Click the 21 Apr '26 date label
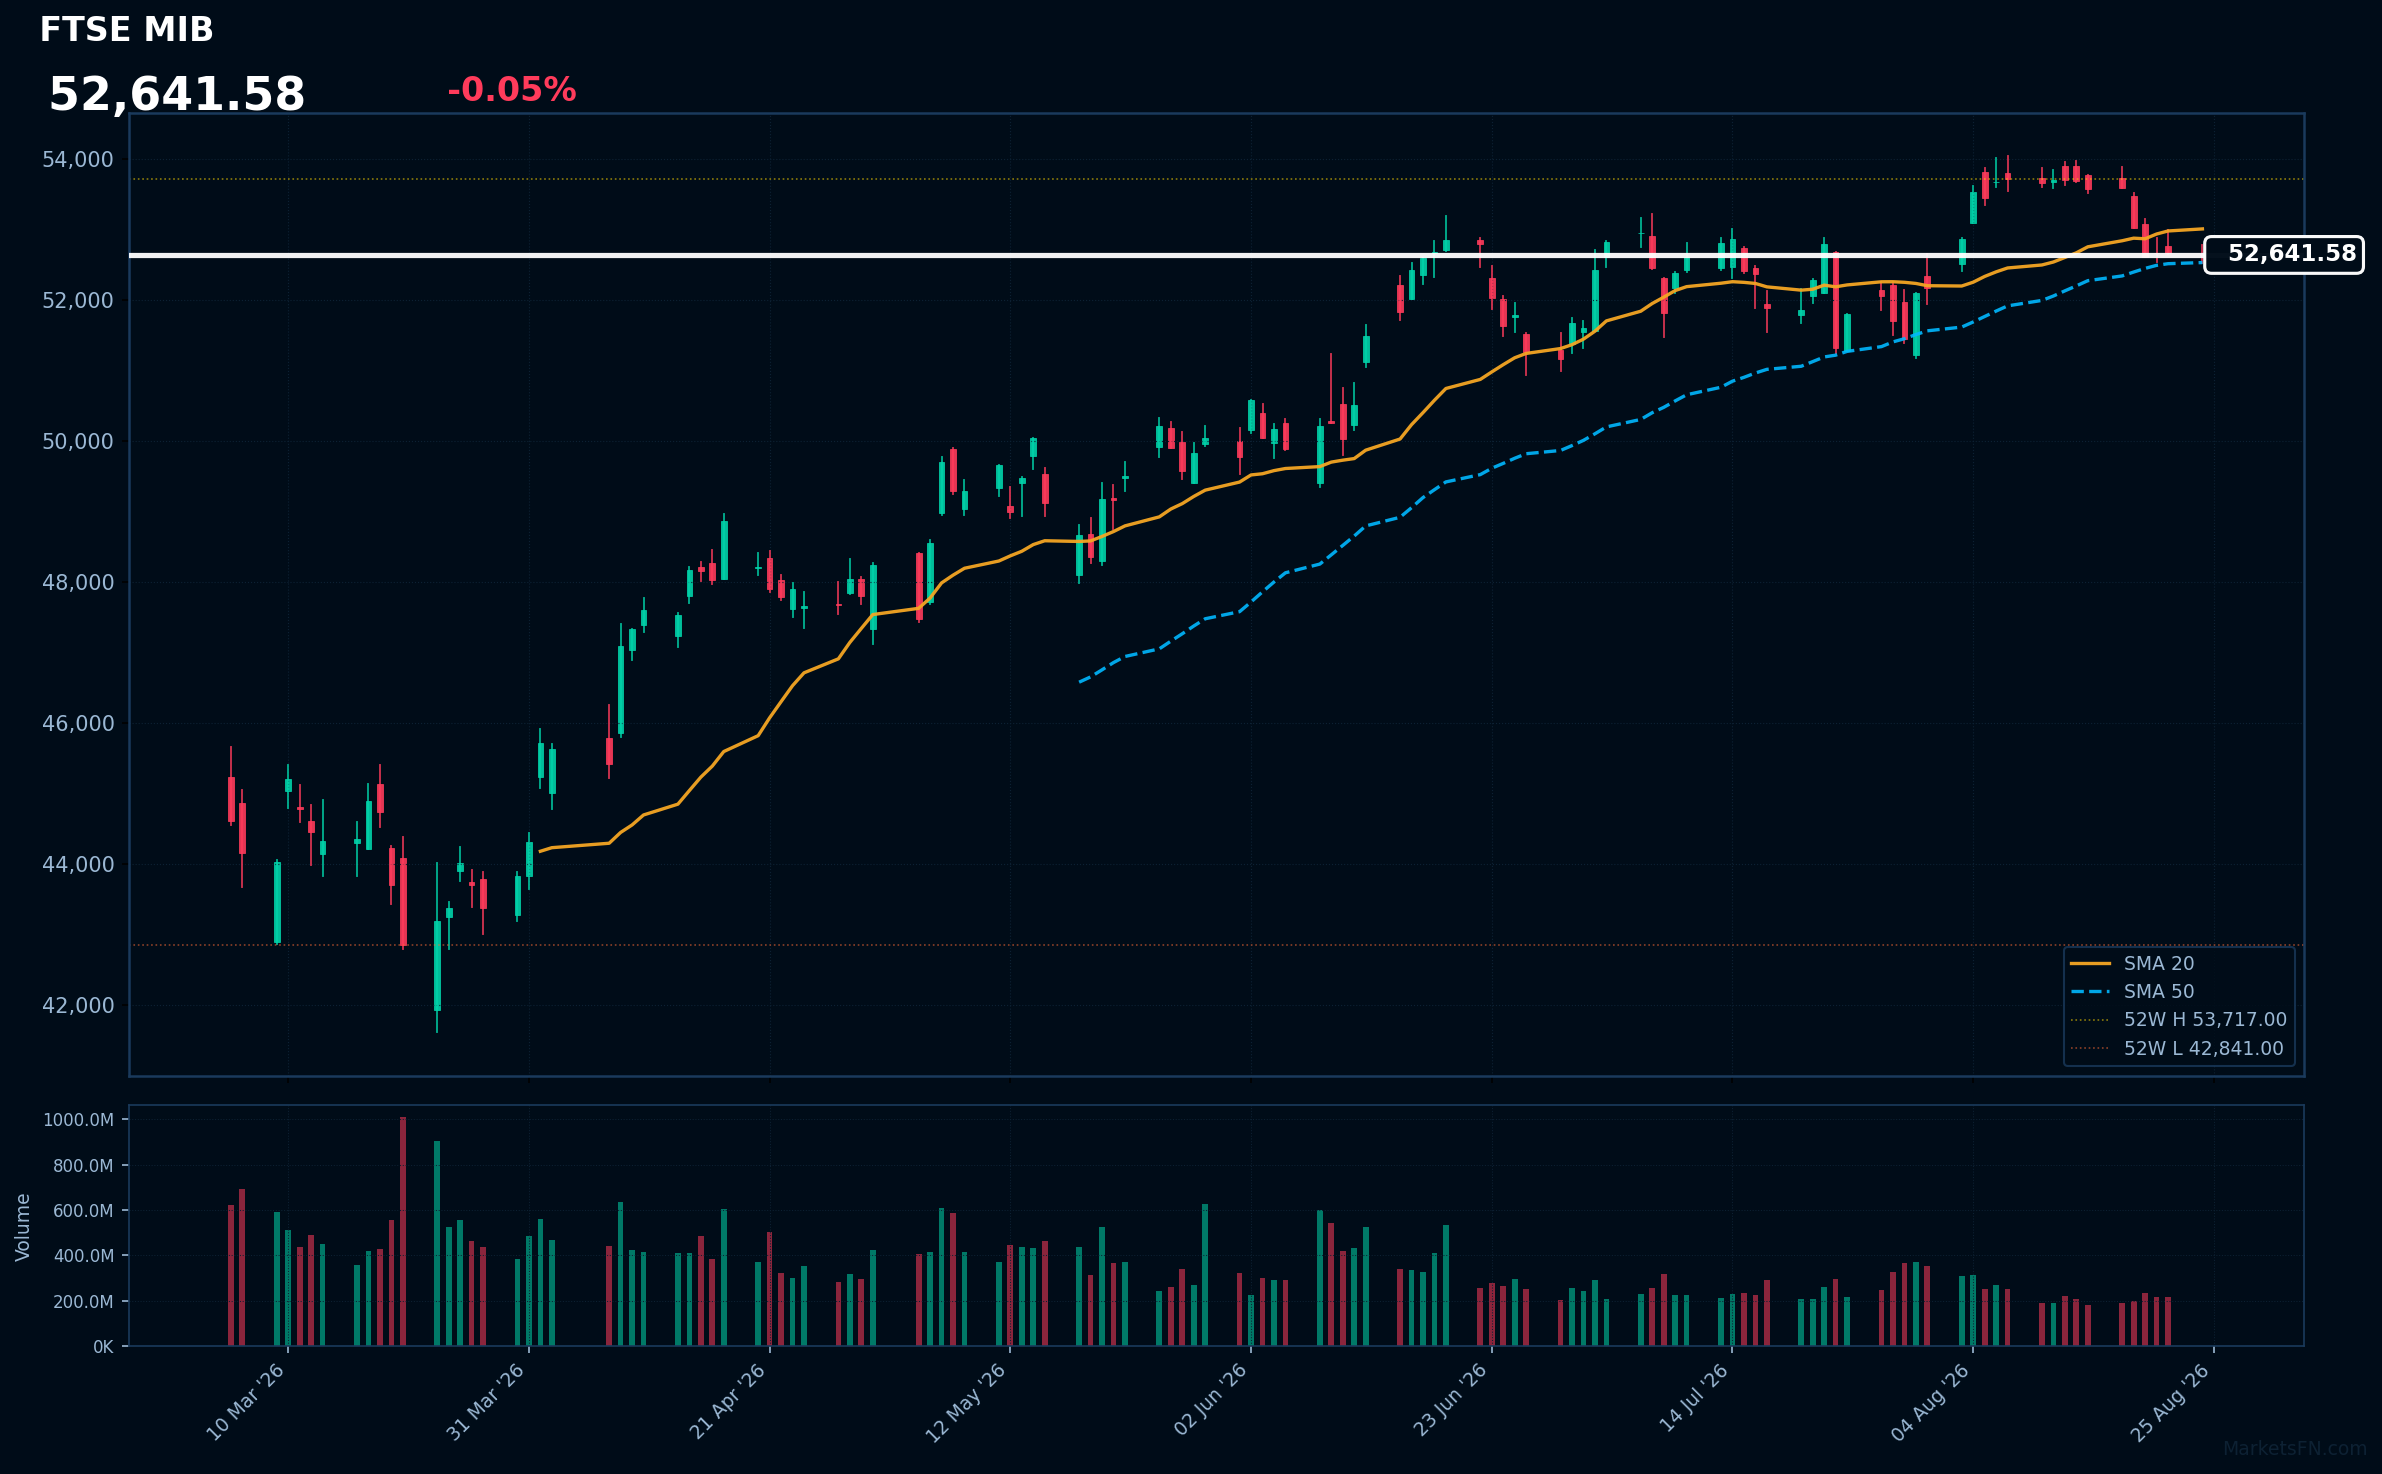Screen dimensions: 2382x1474 click(728, 1402)
